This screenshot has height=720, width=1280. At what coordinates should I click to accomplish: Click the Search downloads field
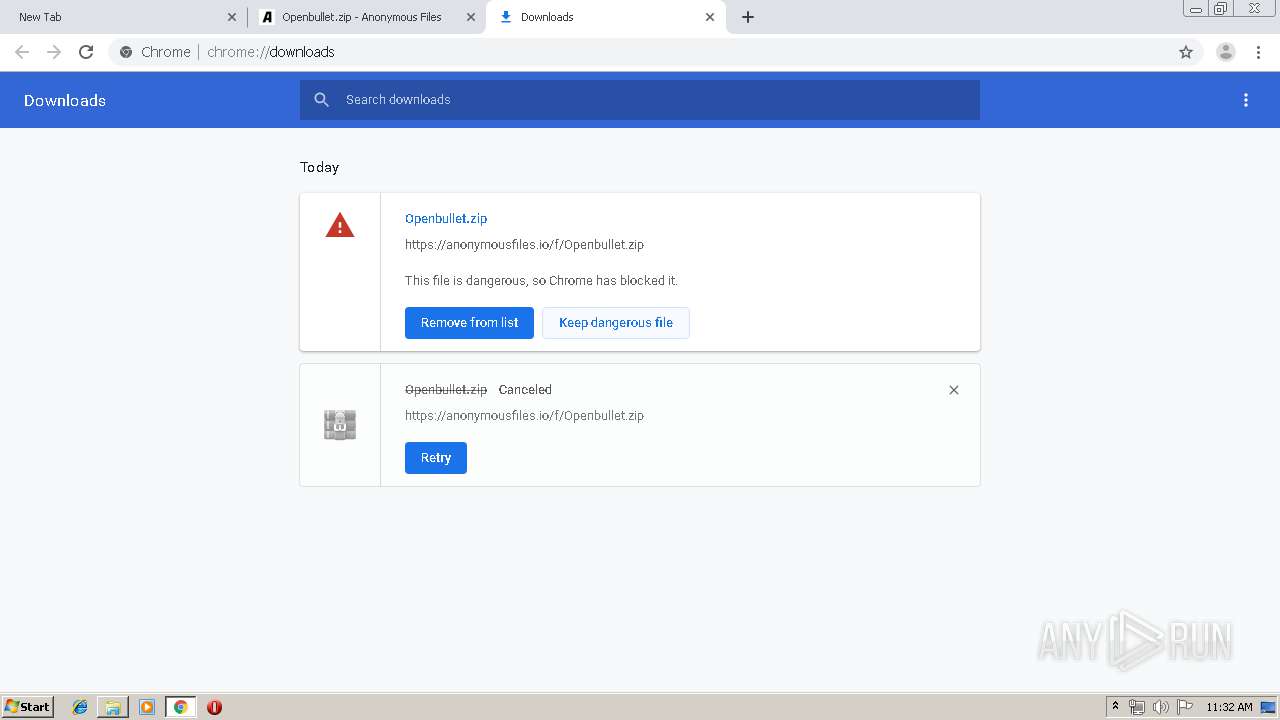point(640,100)
